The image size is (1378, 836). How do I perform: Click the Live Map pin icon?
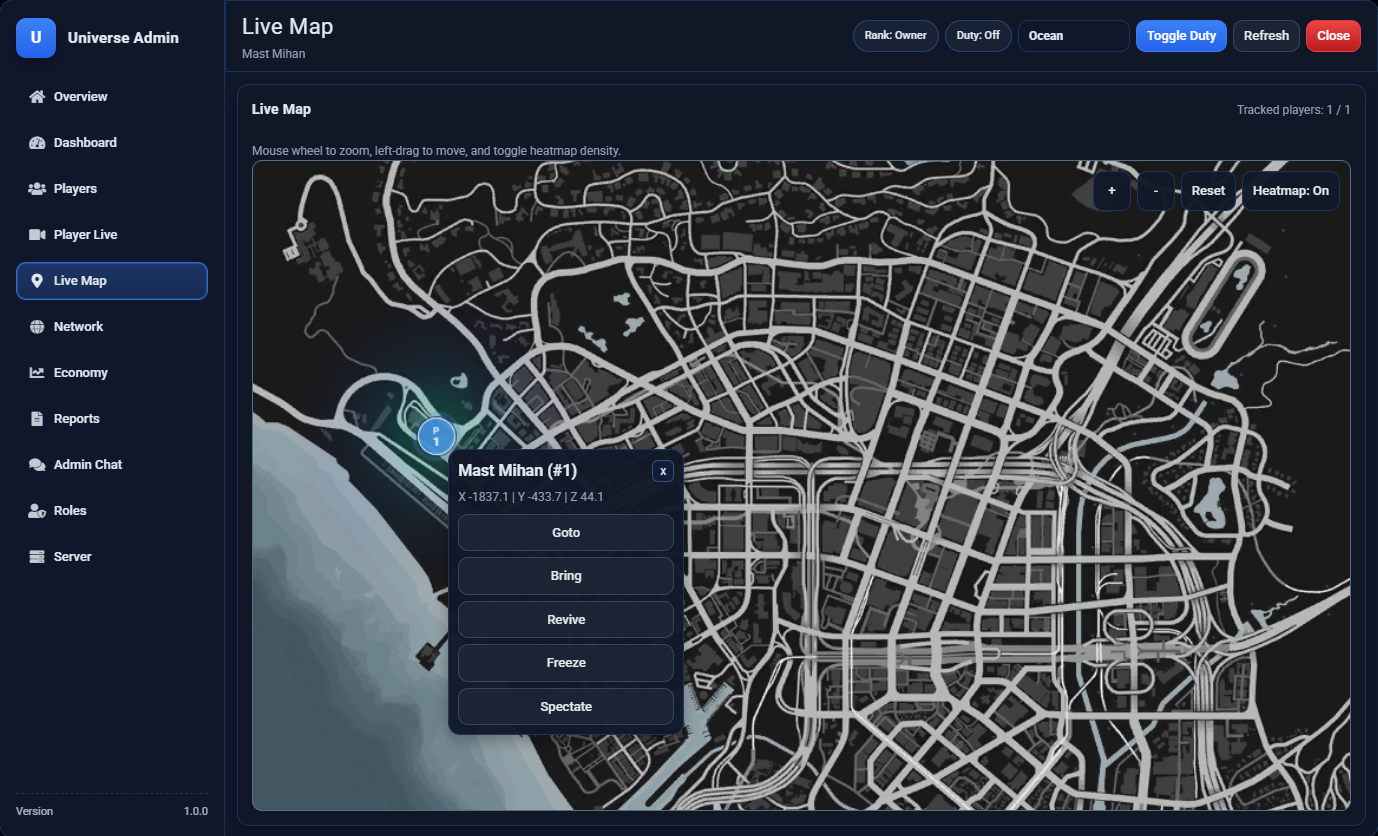37,281
